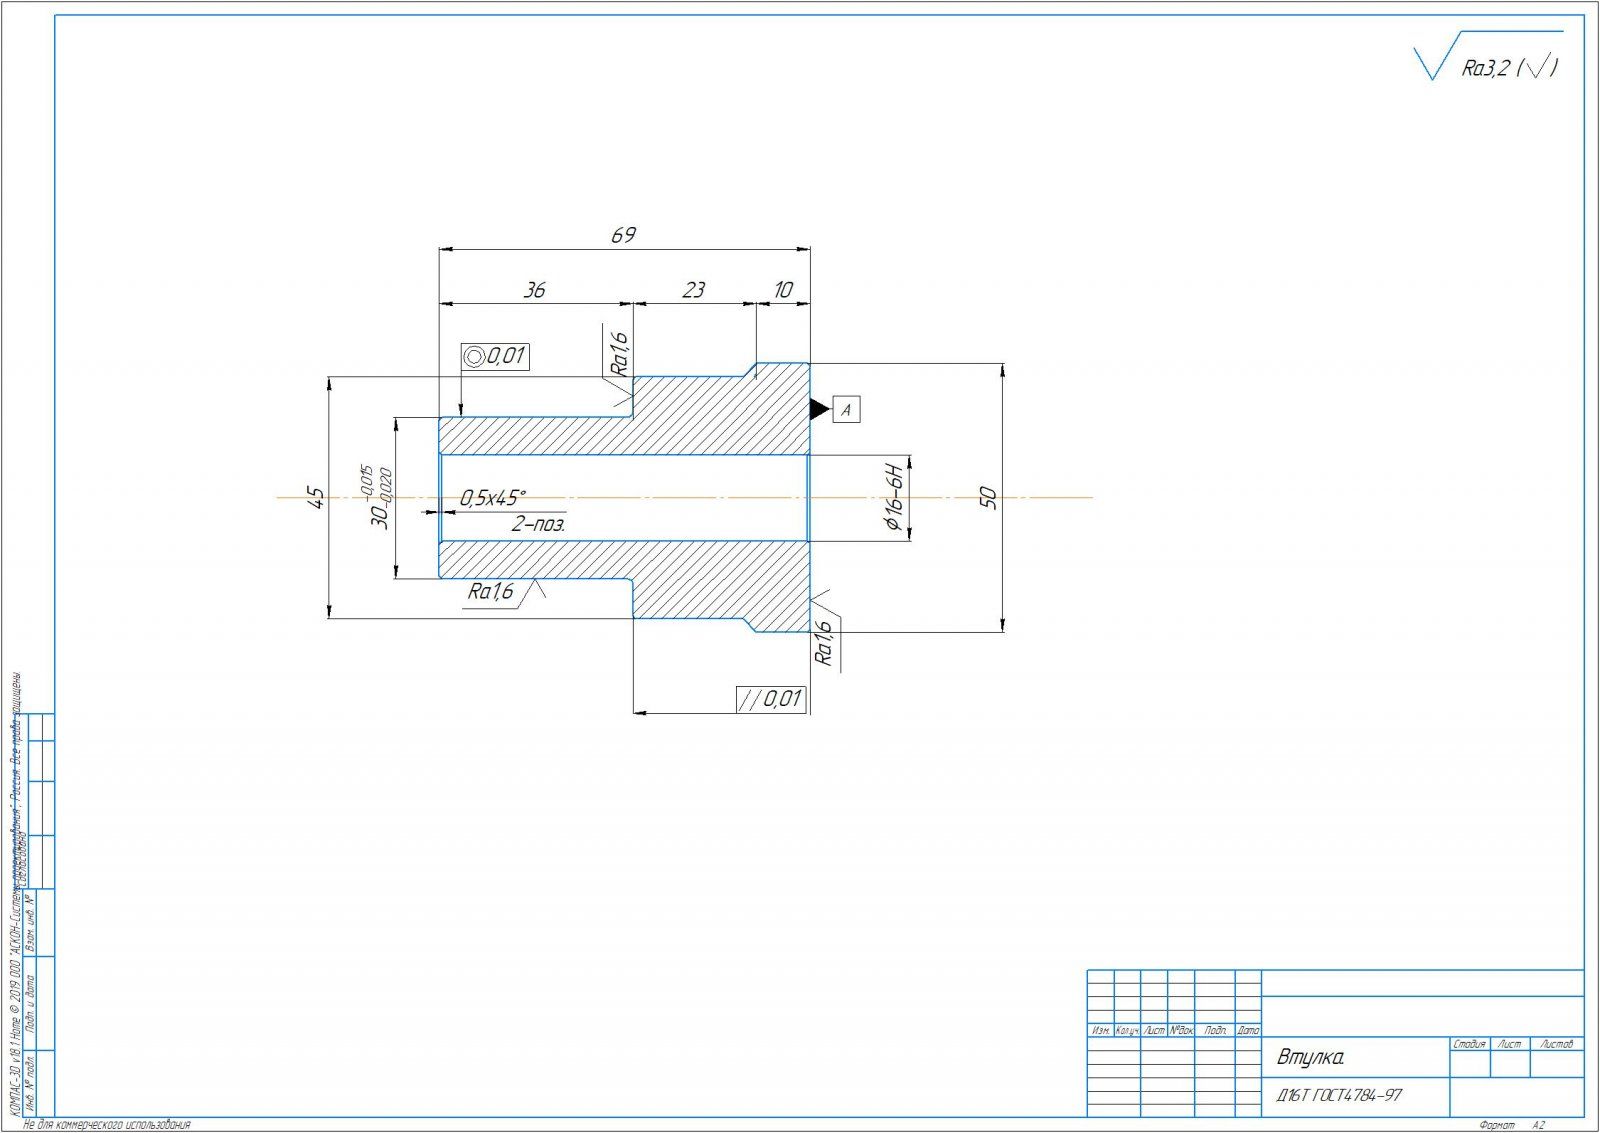Select the 36 length dimension
The image size is (1600, 1133).
point(535,290)
